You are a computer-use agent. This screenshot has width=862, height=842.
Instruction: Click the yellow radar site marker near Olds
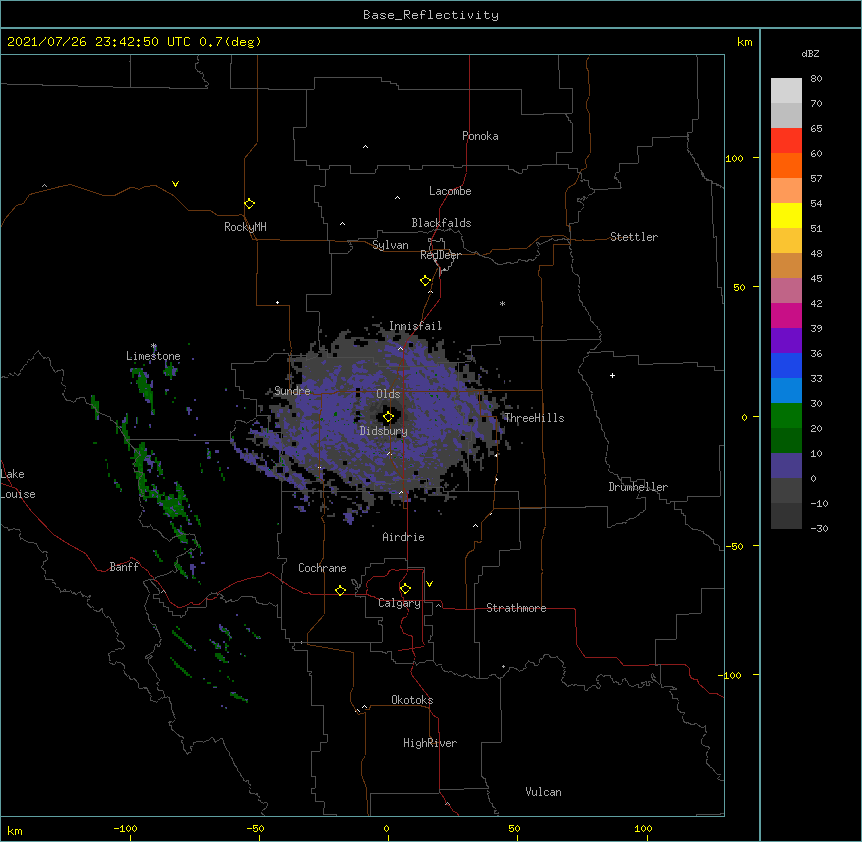point(388,417)
